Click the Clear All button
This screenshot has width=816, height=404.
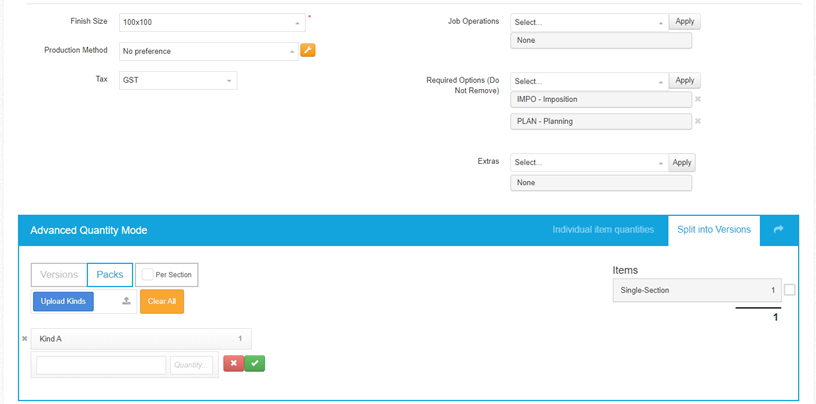coord(162,301)
